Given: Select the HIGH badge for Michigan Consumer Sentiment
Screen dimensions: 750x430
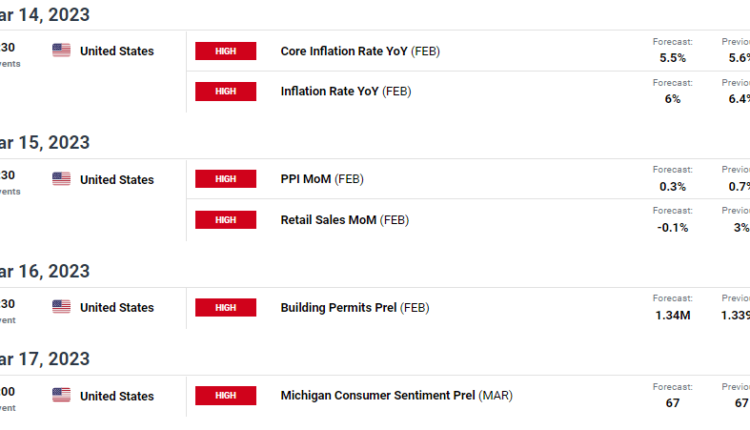Looking at the screenshot, I should [226, 396].
